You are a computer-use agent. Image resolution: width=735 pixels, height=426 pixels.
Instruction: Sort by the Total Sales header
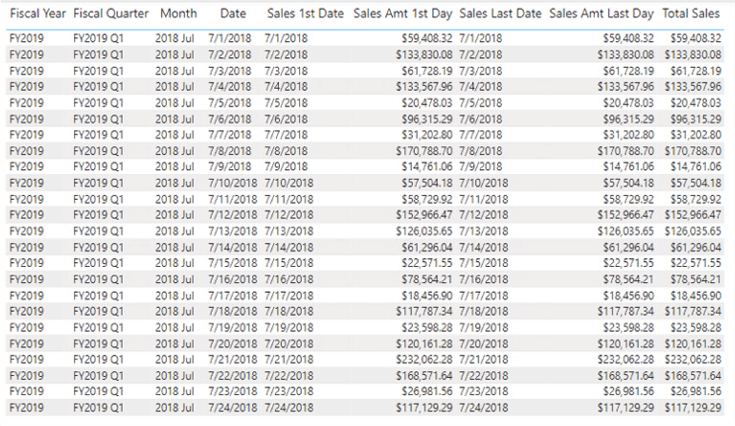point(691,14)
